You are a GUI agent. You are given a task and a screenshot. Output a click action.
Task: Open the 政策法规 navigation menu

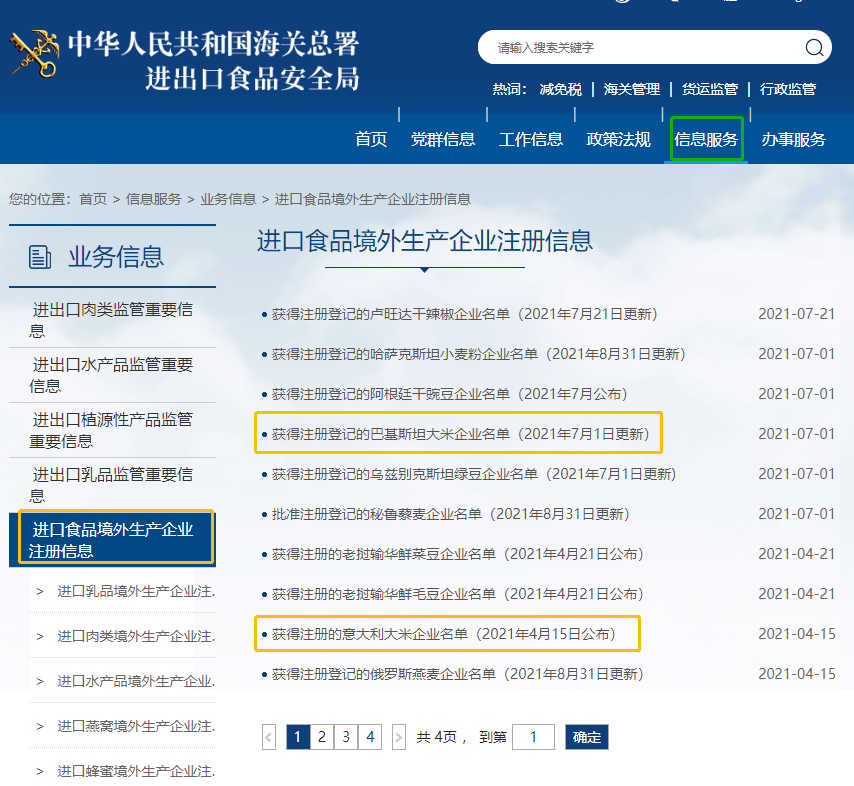[x=618, y=139]
